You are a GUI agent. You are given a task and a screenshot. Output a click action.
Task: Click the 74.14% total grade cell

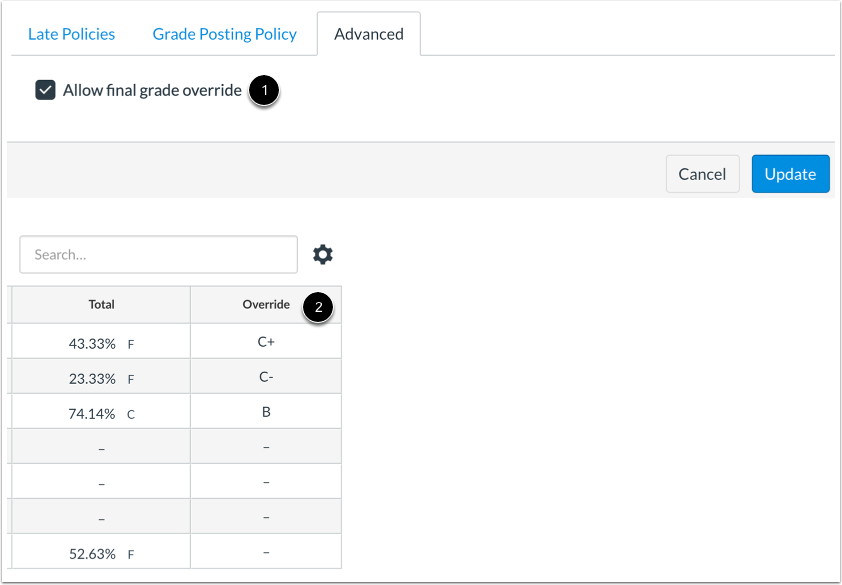click(101, 411)
